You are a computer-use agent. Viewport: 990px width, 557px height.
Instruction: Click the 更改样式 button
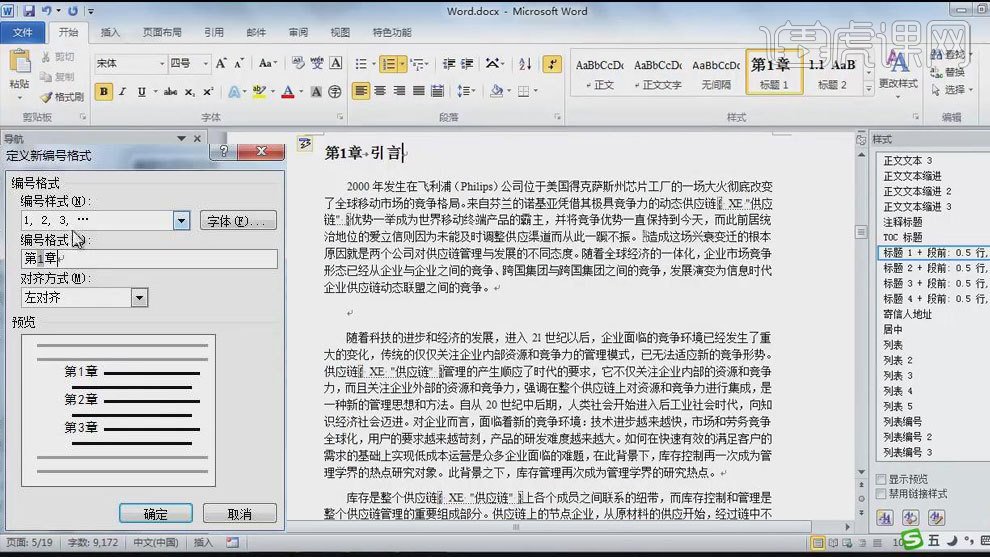[x=898, y=71]
